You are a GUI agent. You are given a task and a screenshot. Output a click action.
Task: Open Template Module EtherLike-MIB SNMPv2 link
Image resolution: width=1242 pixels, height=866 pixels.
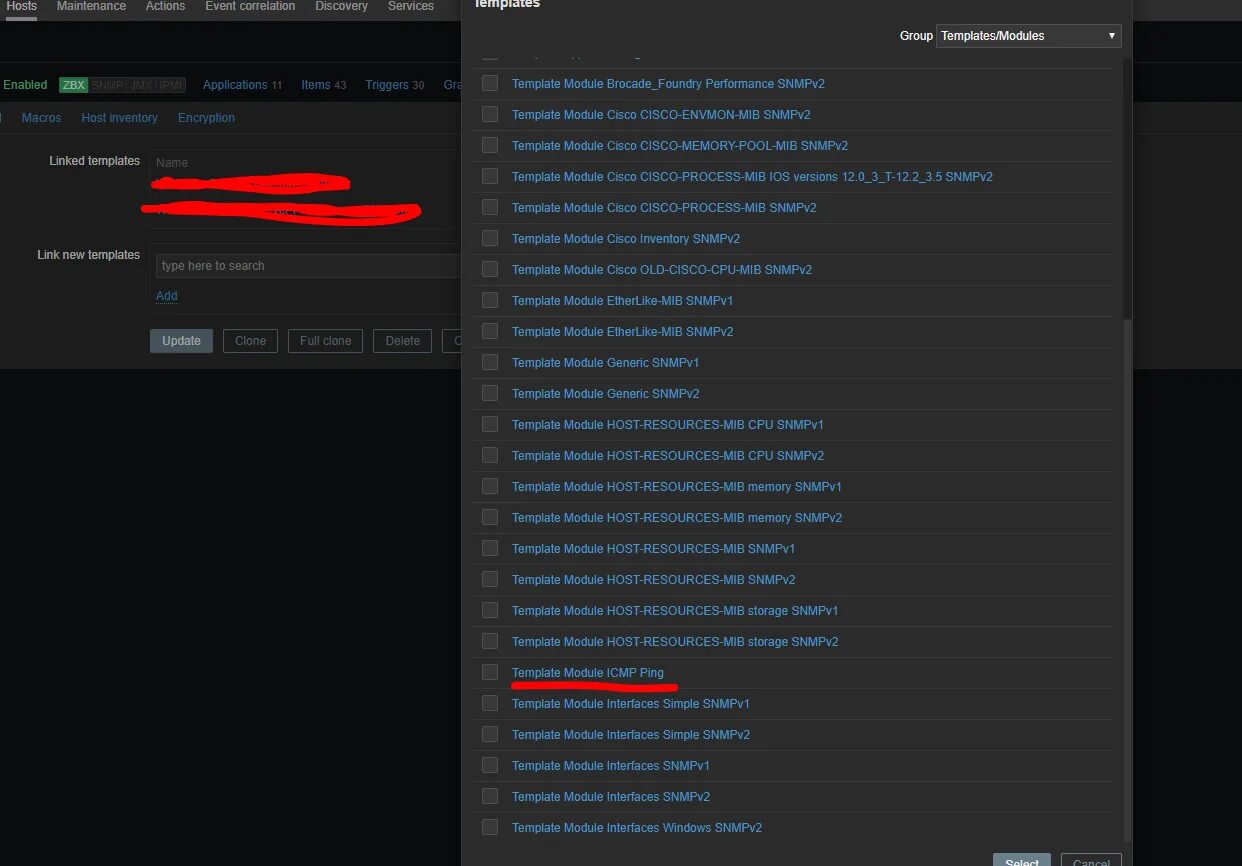point(622,332)
